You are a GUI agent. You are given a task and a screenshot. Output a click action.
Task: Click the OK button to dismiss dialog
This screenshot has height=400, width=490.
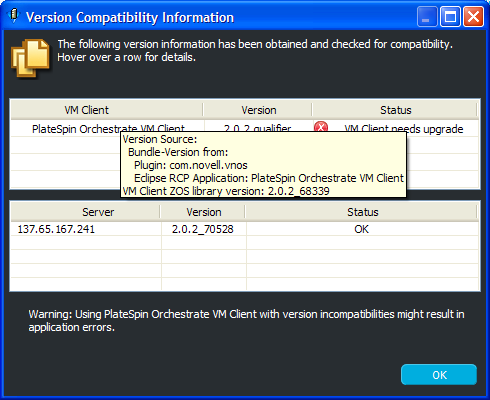point(439,375)
